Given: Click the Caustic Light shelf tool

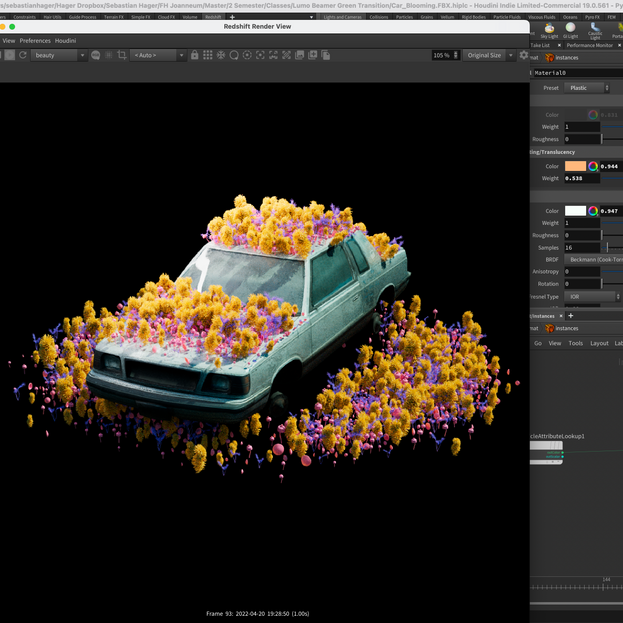Looking at the screenshot, I should coord(595,31).
